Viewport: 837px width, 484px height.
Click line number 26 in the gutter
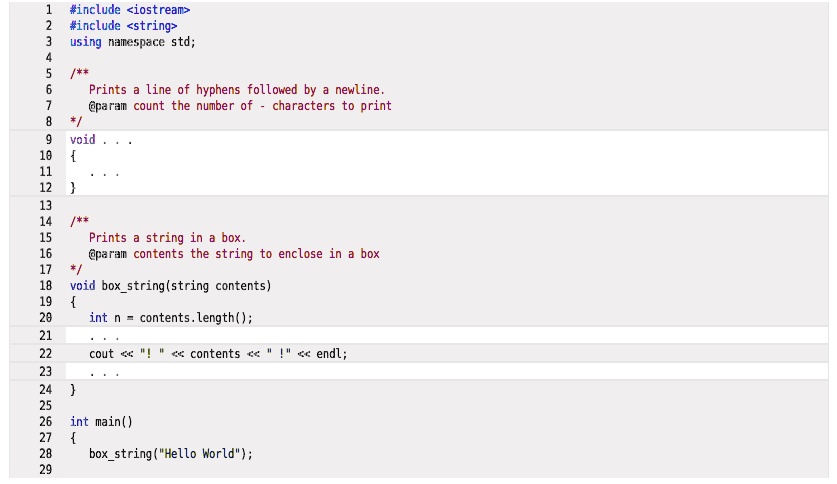pos(45,422)
